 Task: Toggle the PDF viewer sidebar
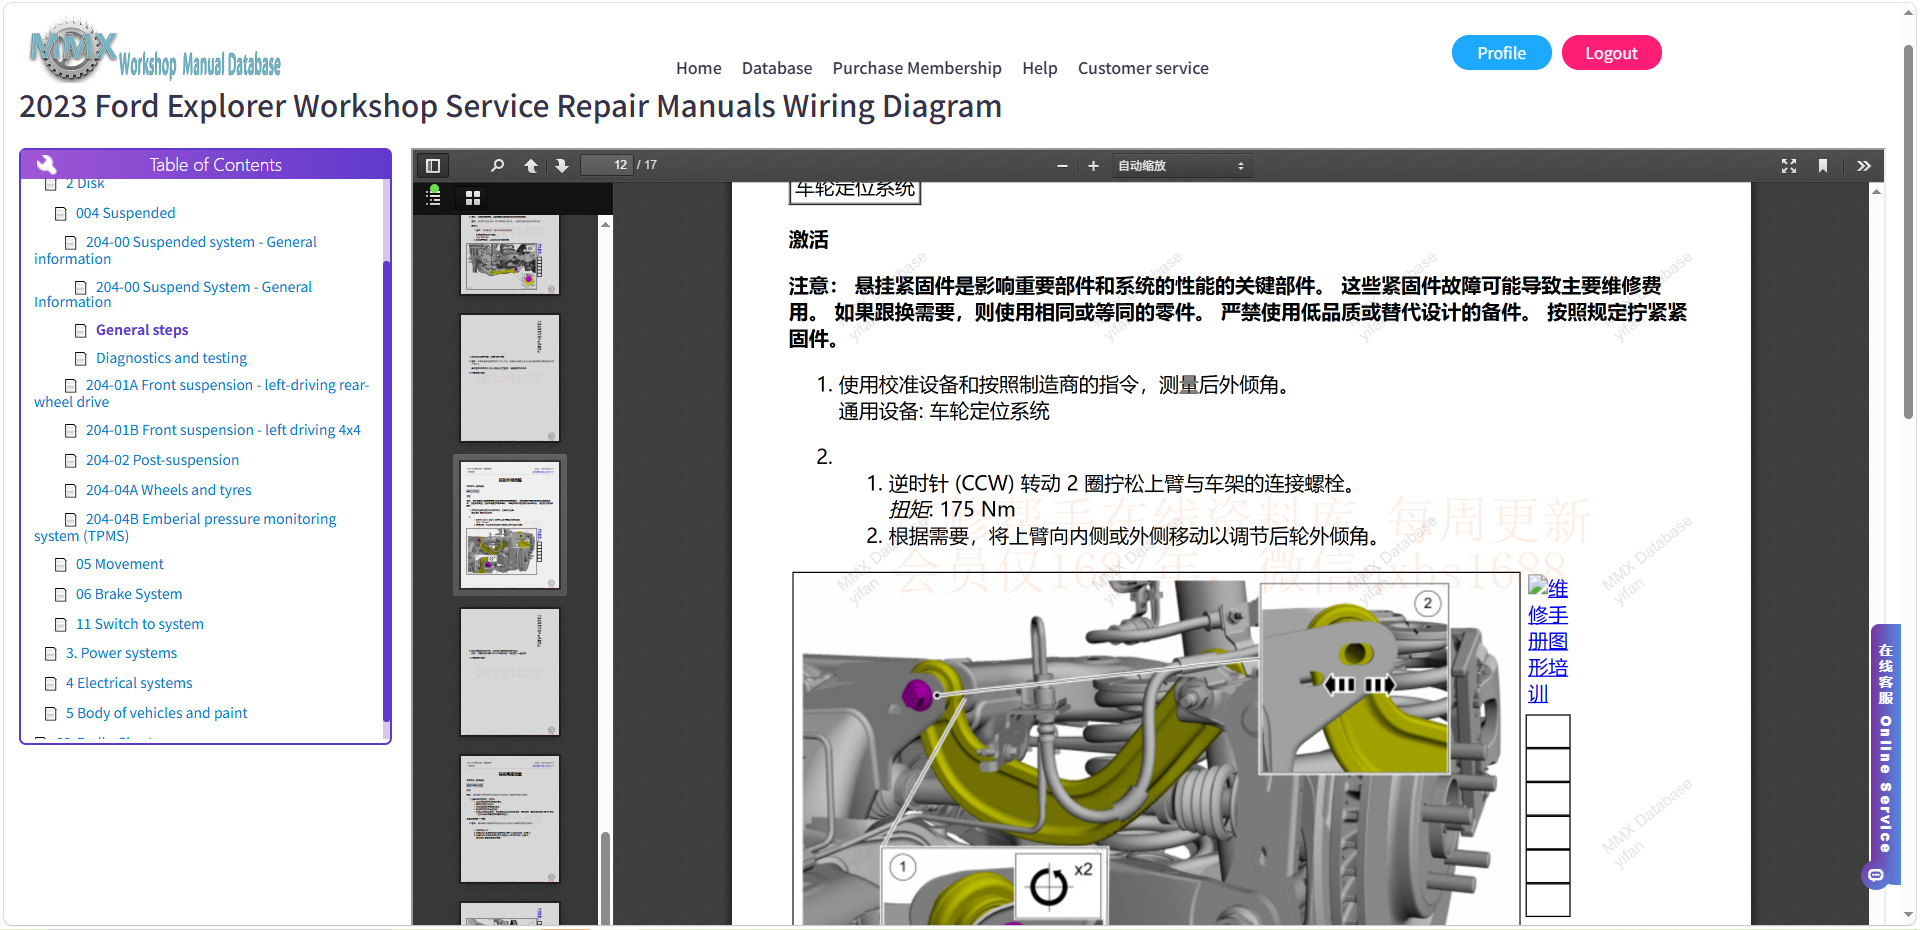click(x=433, y=166)
